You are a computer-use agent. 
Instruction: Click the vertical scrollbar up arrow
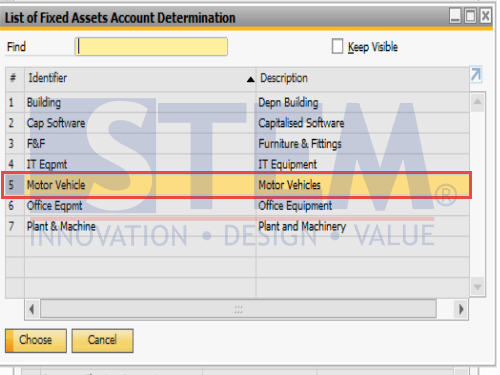477,102
